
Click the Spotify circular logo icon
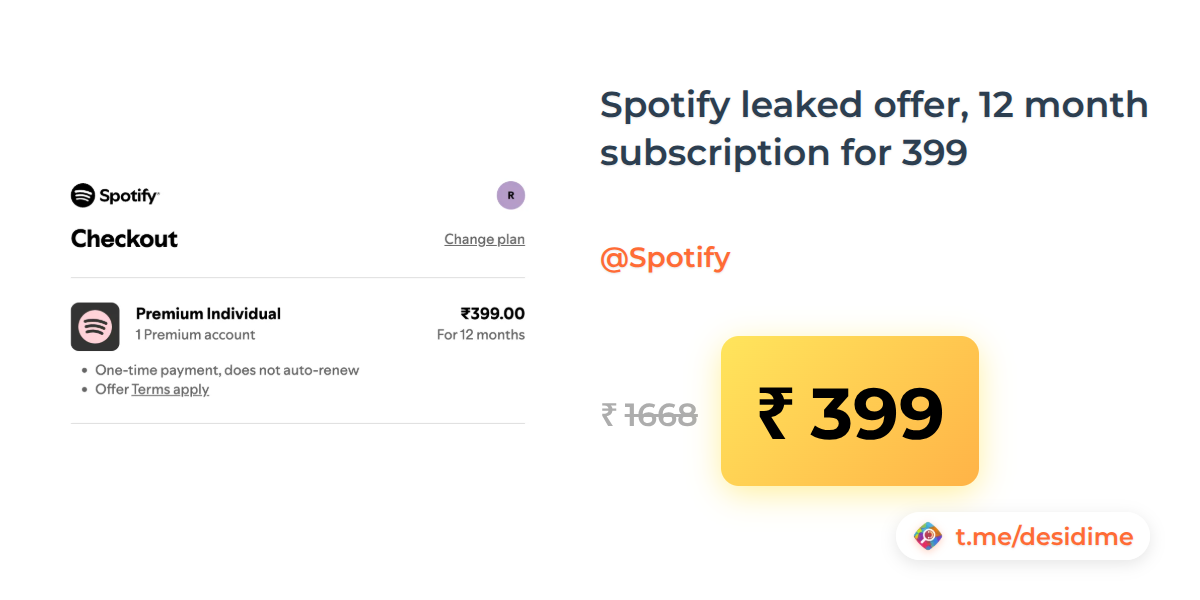[x=83, y=196]
